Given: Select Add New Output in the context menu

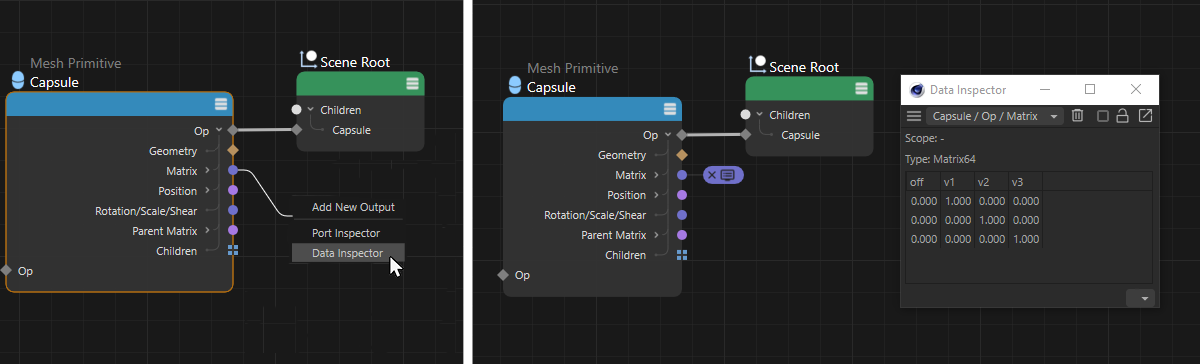Looking at the screenshot, I should [x=353, y=208].
